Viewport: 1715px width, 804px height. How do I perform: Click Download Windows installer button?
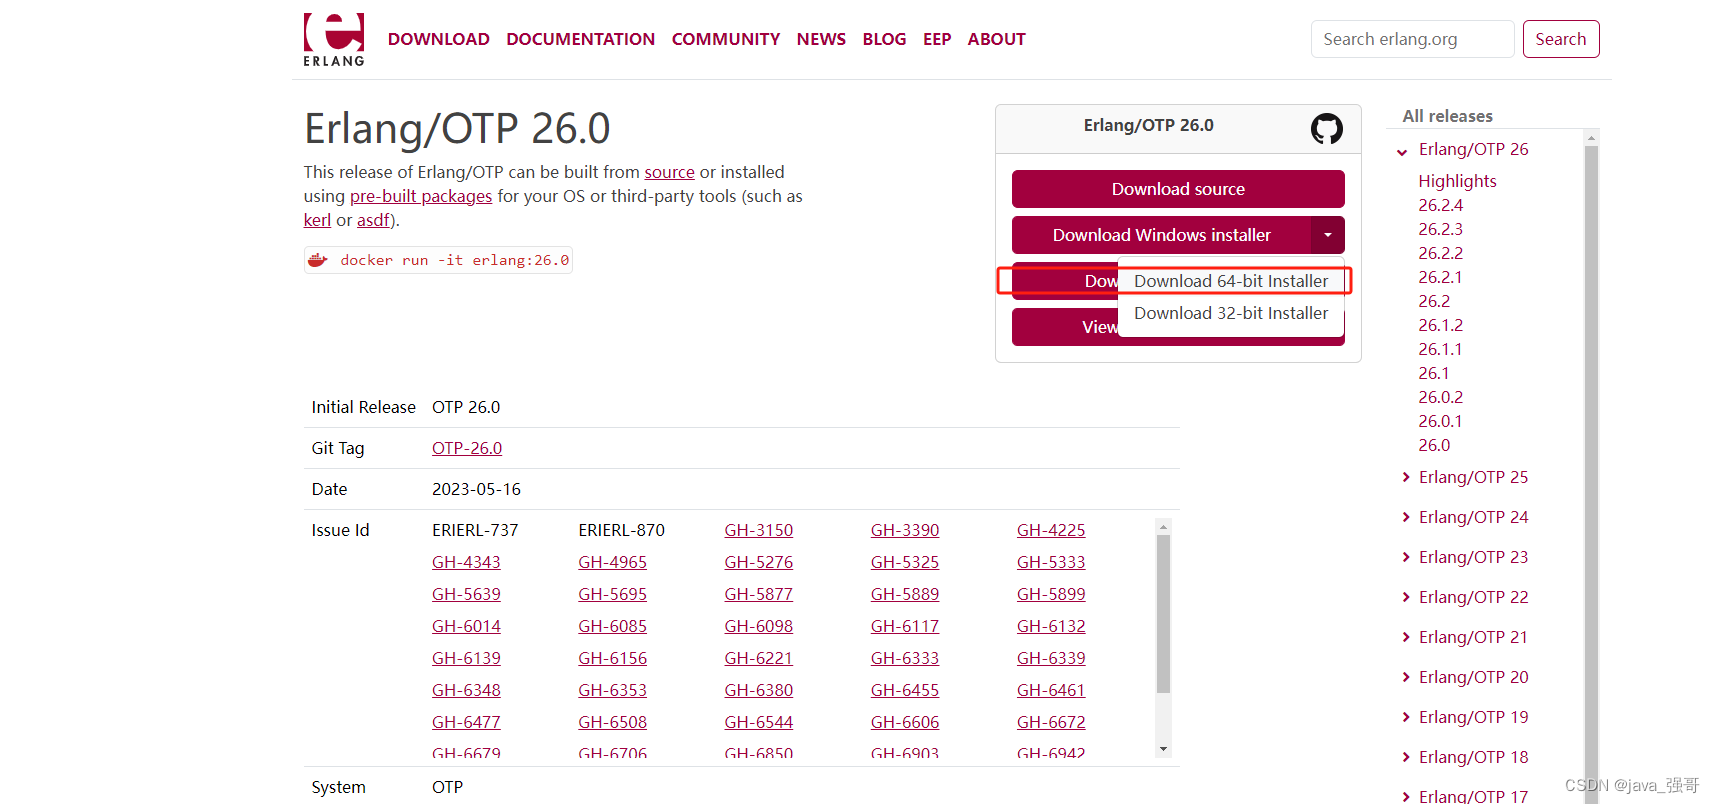tap(1161, 235)
